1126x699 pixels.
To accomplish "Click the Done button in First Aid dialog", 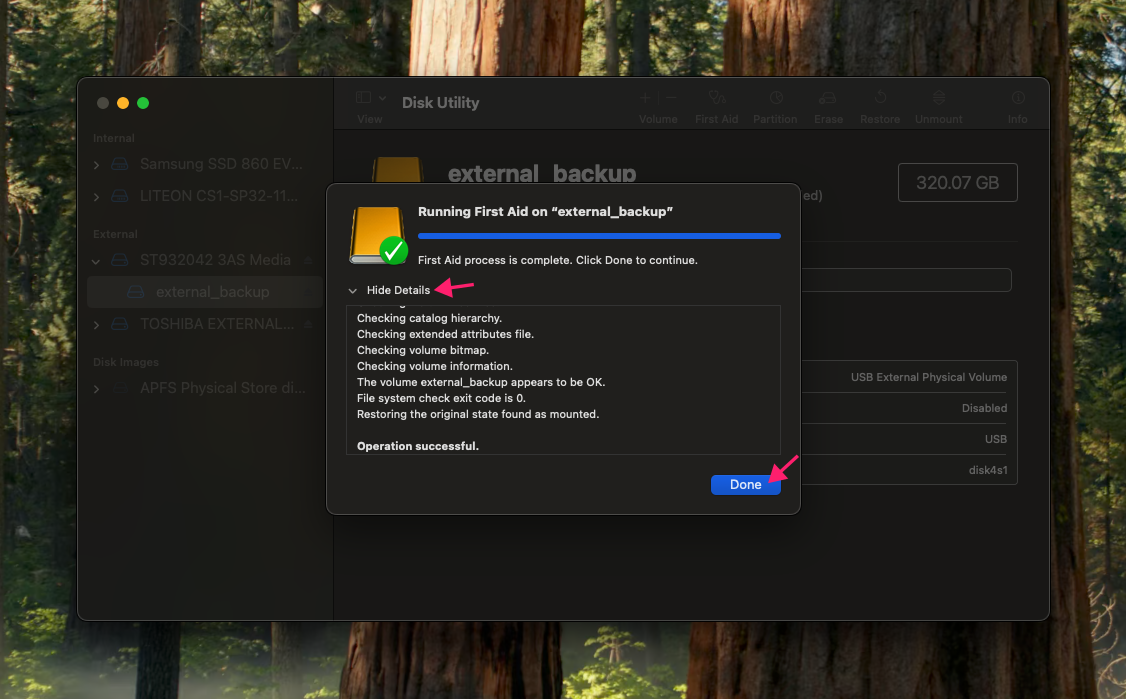I will [745, 485].
